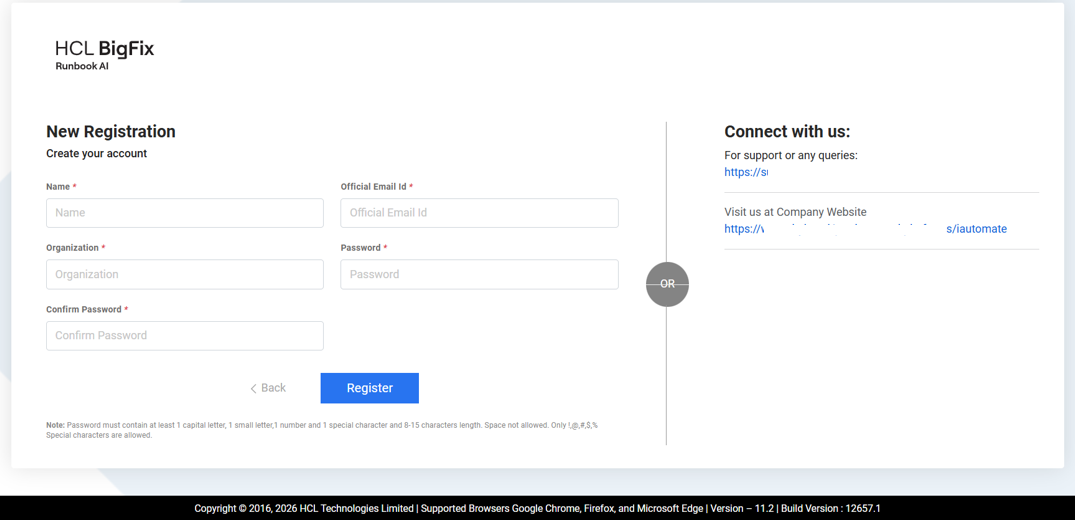Focus the Name input box

[x=185, y=213]
